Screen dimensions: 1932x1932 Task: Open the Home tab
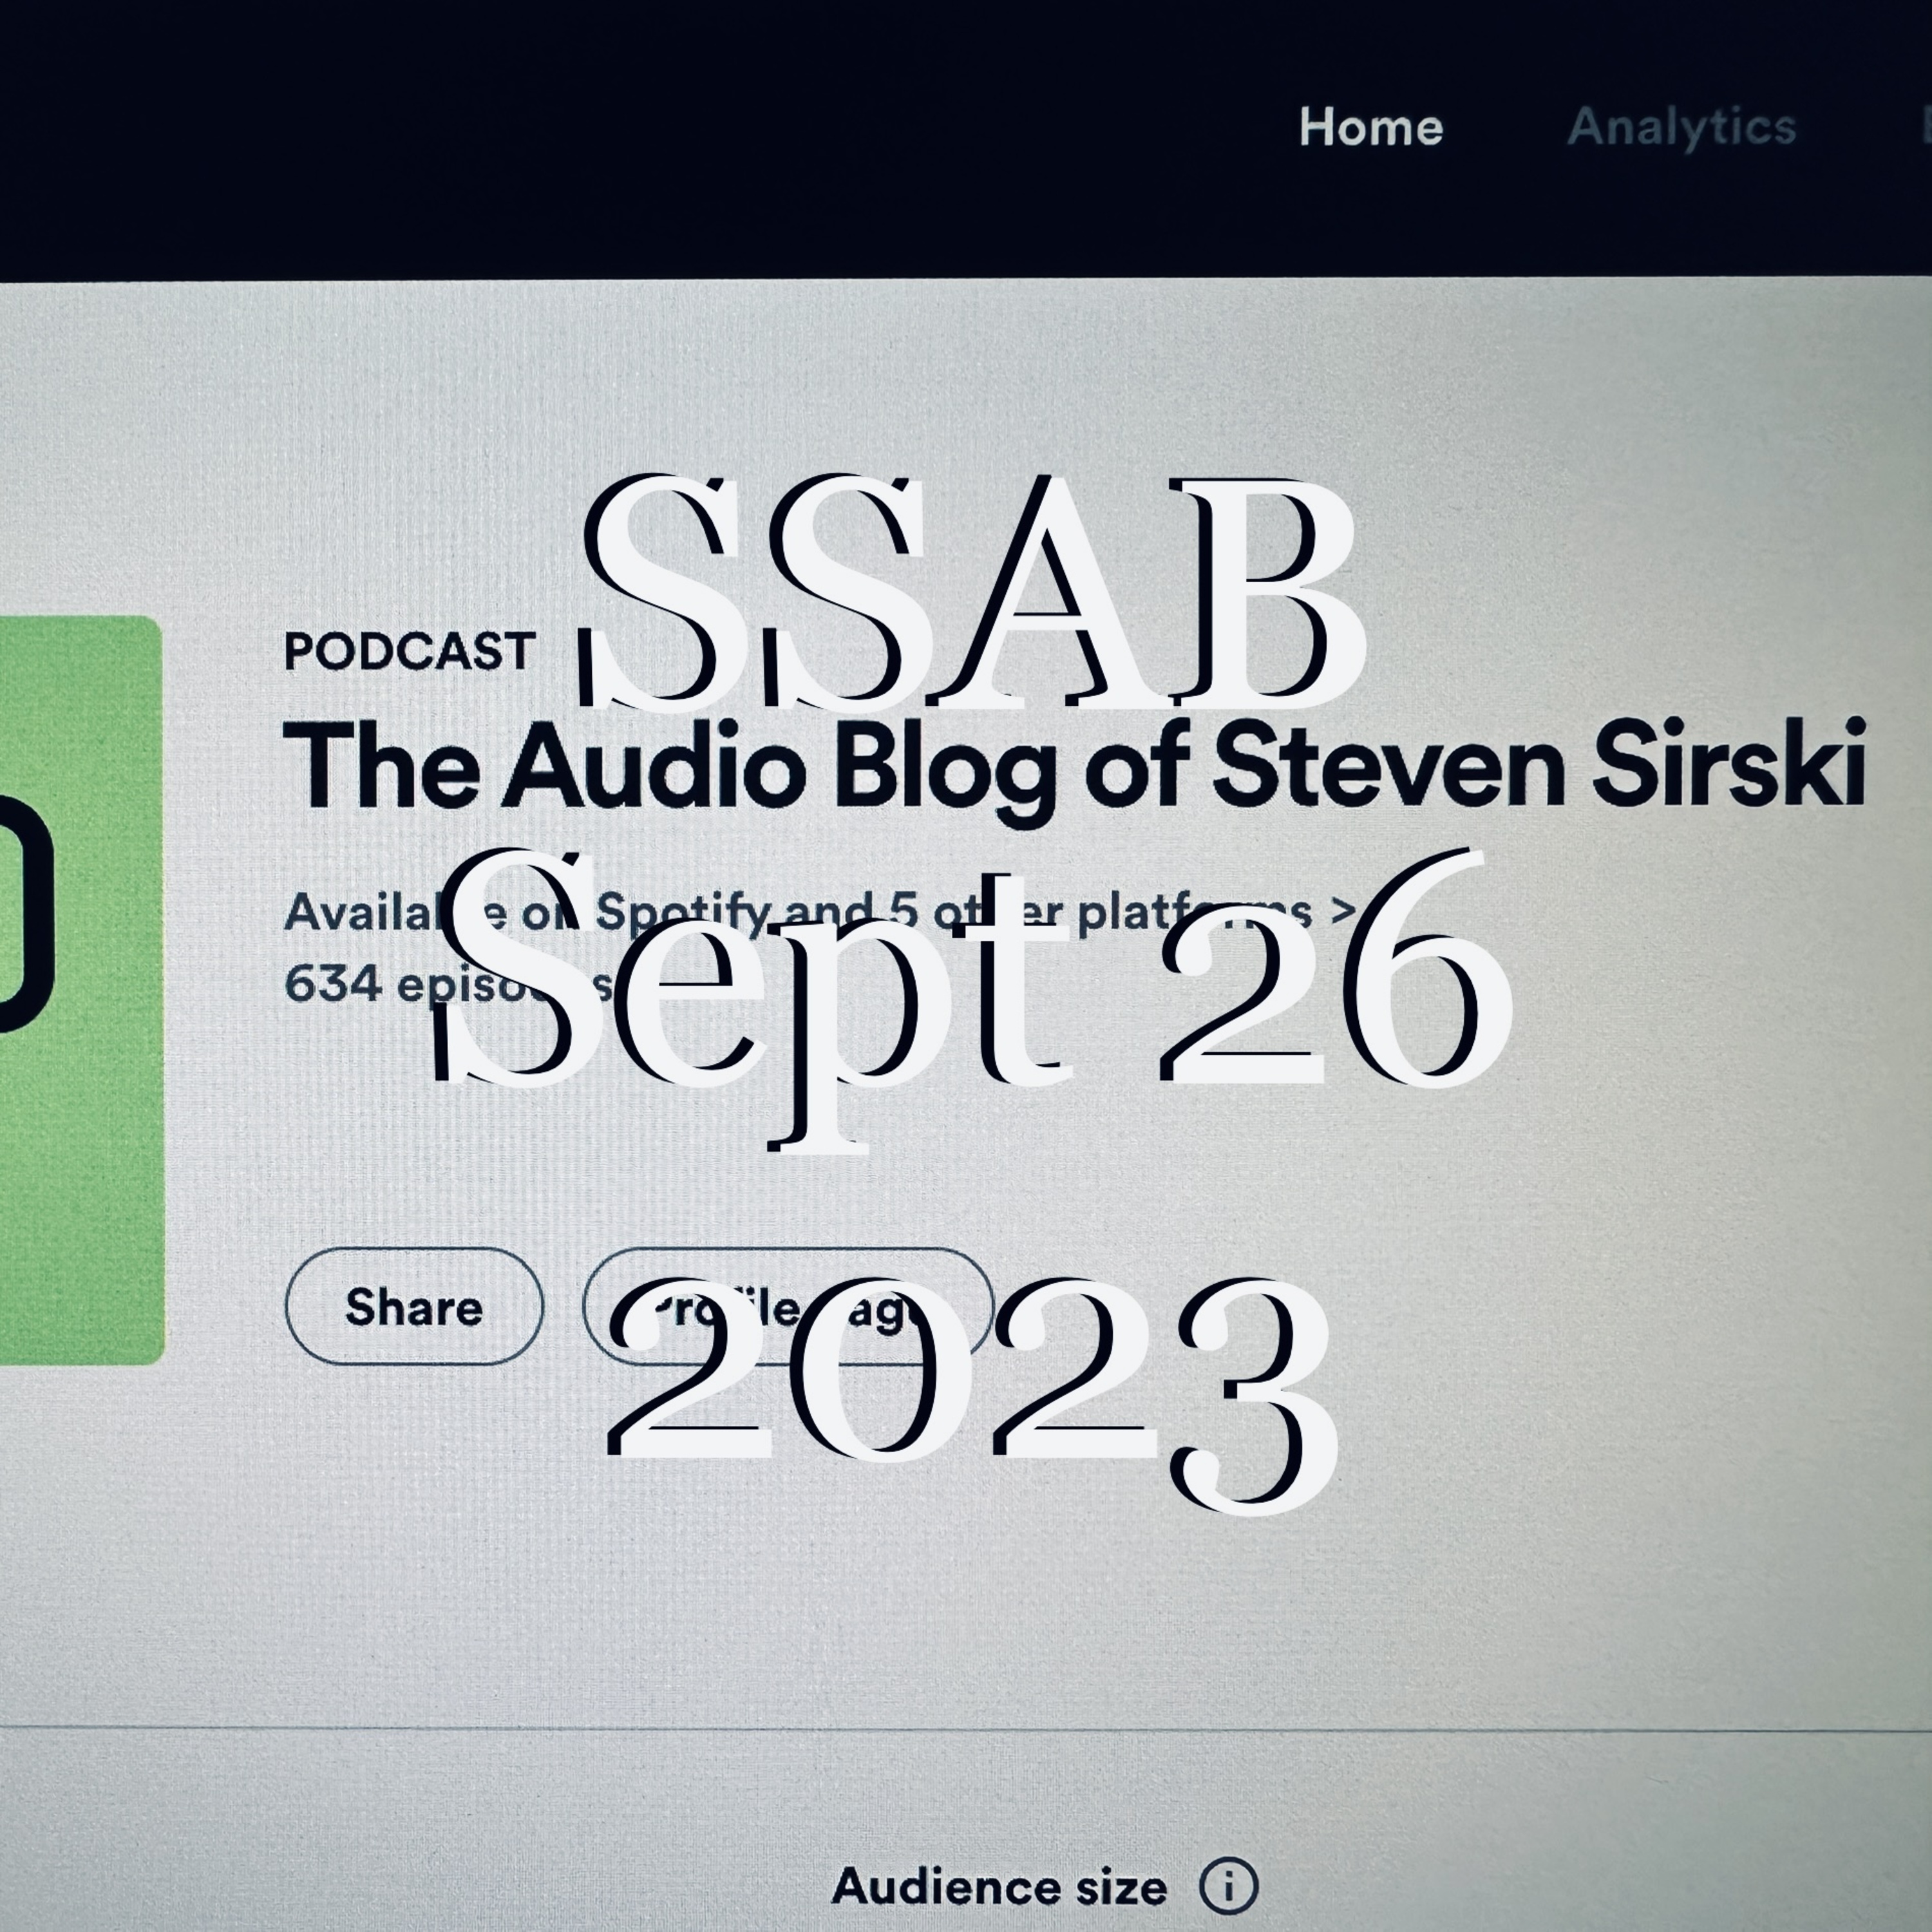click(x=1370, y=128)
